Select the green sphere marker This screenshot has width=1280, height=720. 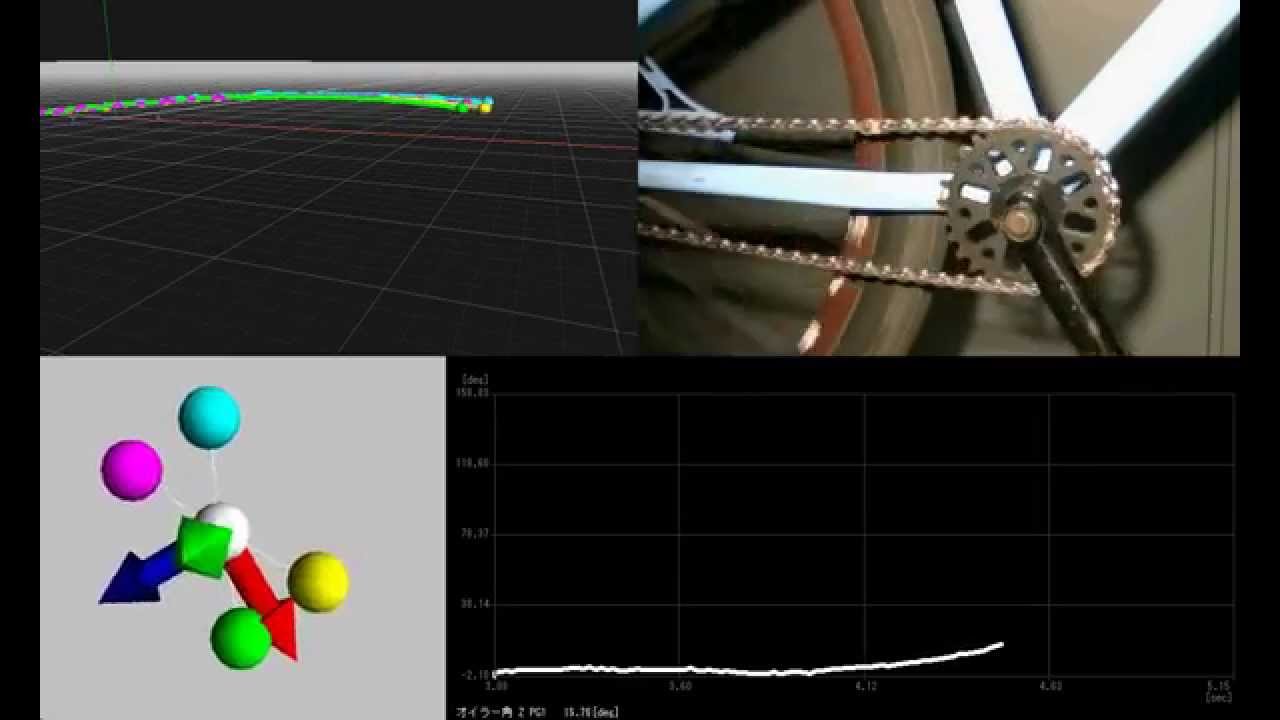(x=241, y=638)
